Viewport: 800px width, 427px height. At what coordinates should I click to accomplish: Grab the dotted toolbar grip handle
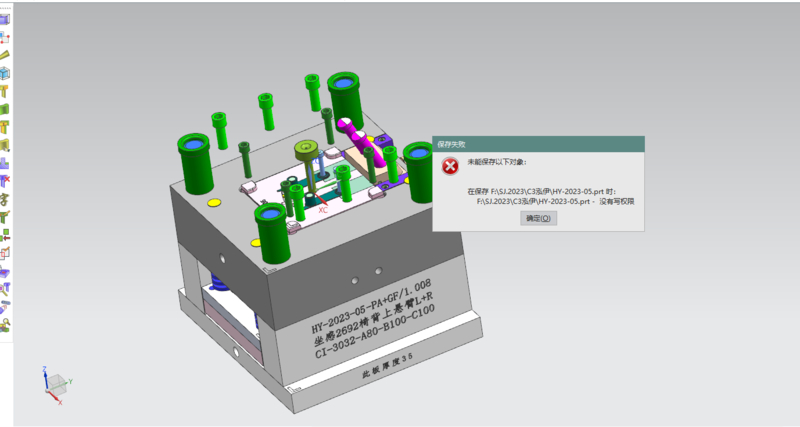[x=5, y=8]
